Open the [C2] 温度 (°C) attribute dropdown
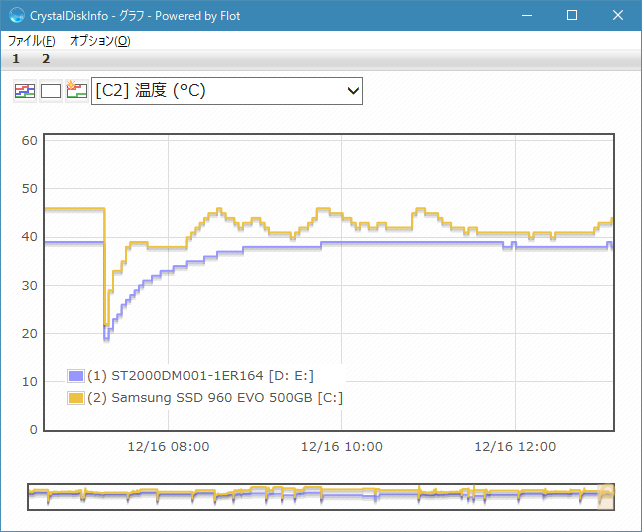Image resolution: width=642 pixels, height=532 pixels. pos(227,91)
